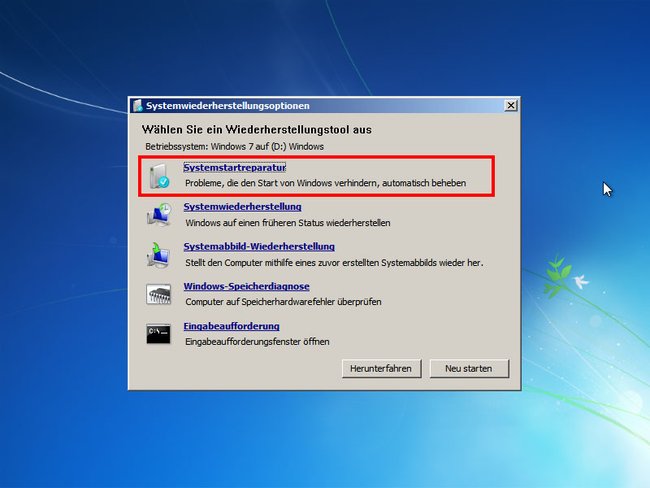Launch the Systemwiederherstellung link
Screen dimensions: 650x488
click(x=243, y=206)
